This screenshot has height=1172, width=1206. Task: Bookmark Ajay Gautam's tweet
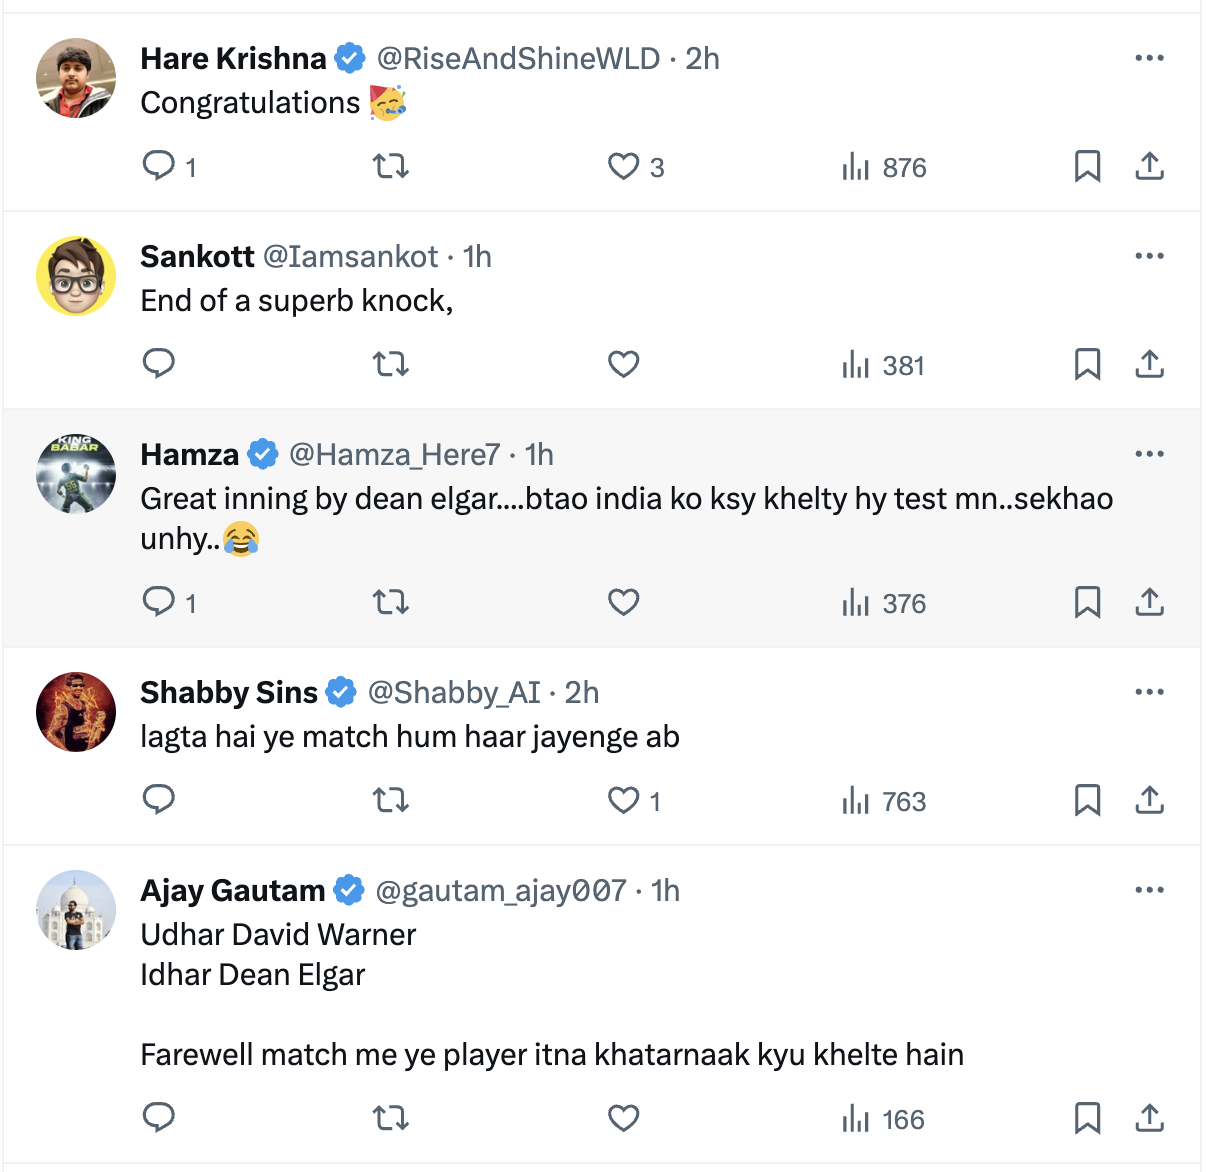coord(1087,1118)
